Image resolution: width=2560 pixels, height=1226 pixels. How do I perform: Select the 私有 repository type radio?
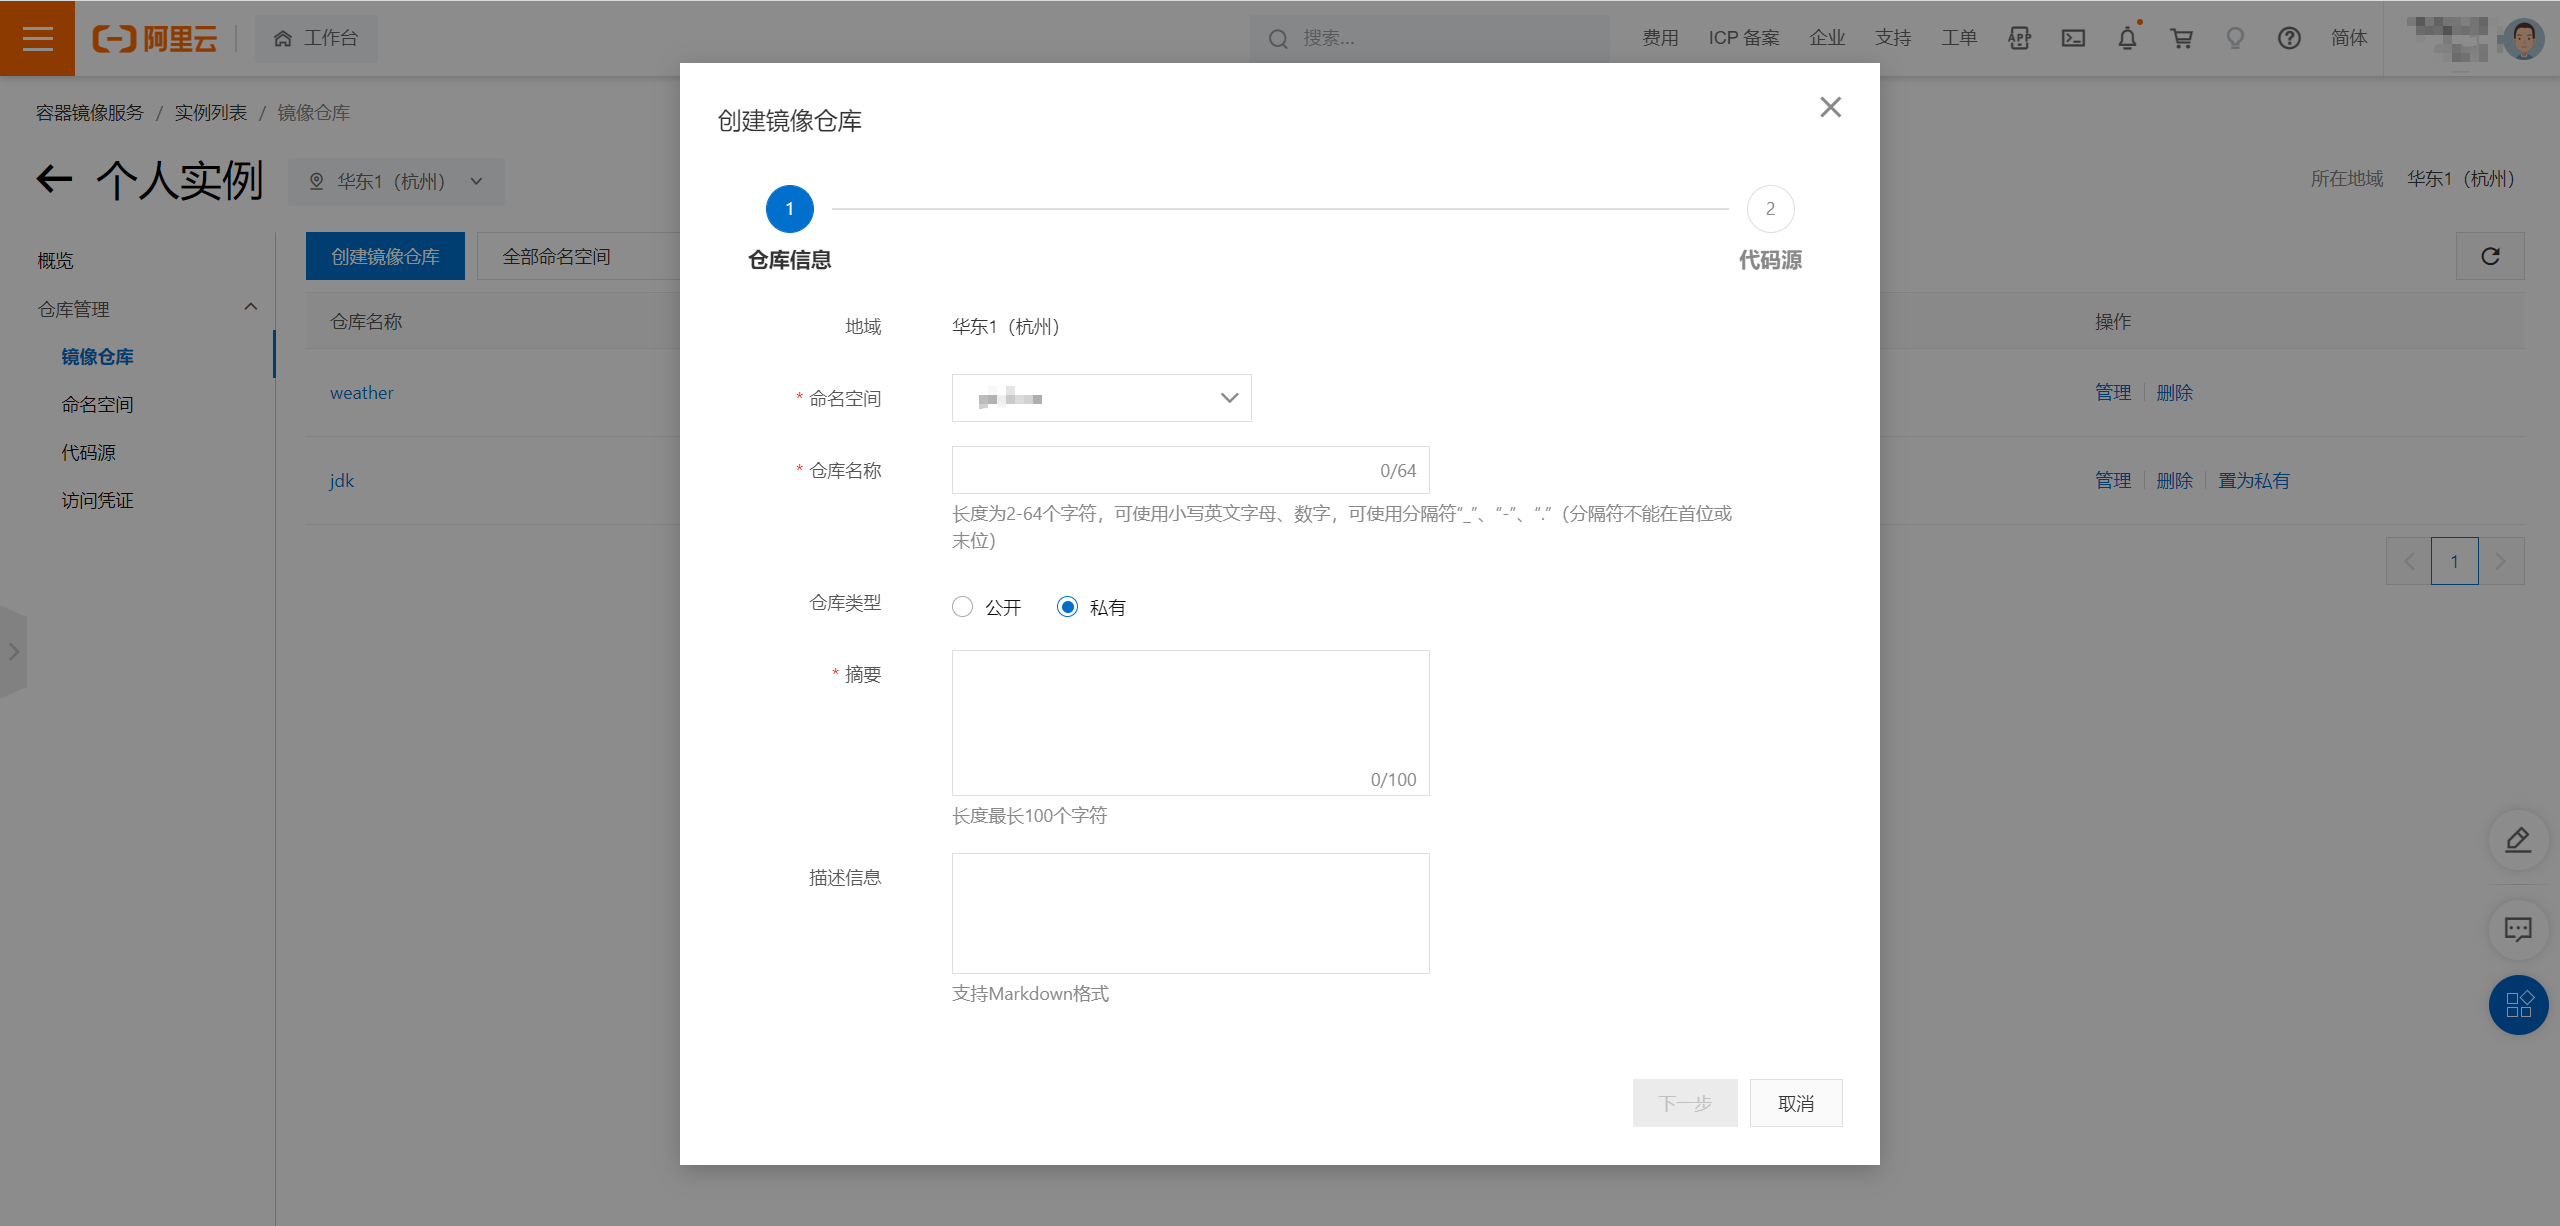coord(1067,607)
